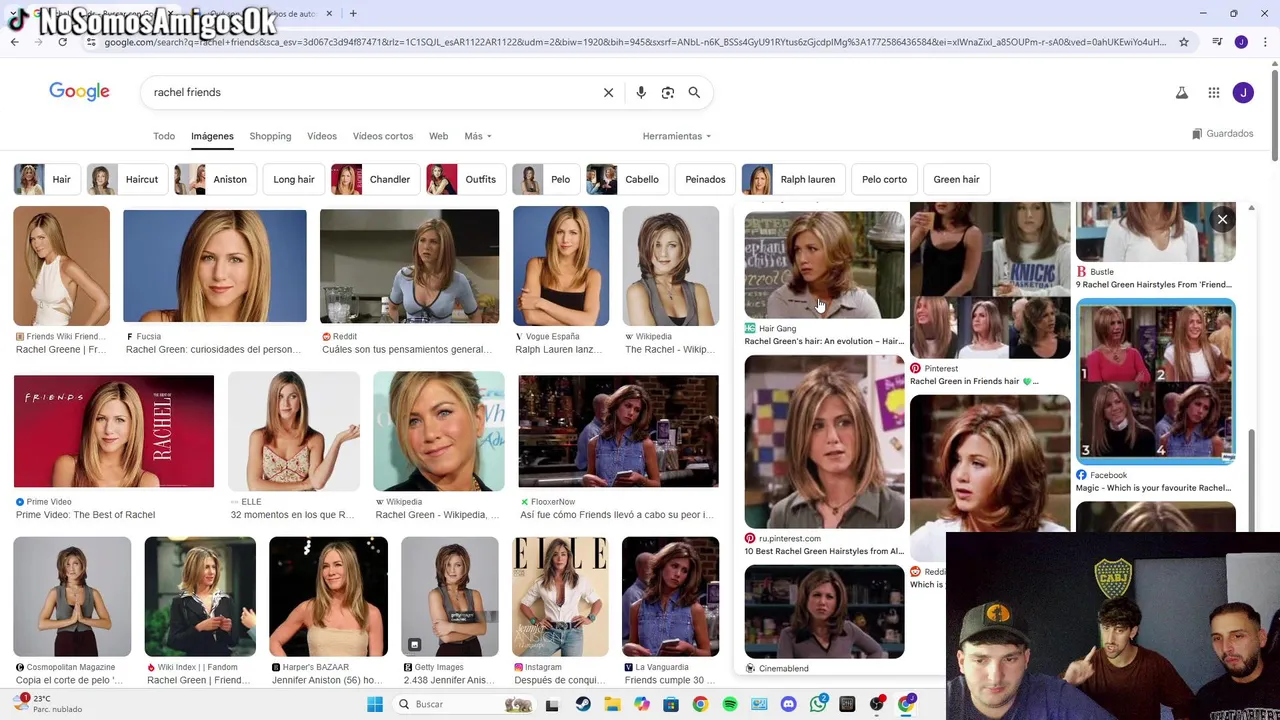The height and width of the screenshot is (720, 1280).
Task: Switch to the Todo tab
Action: [x=164, y=136]
